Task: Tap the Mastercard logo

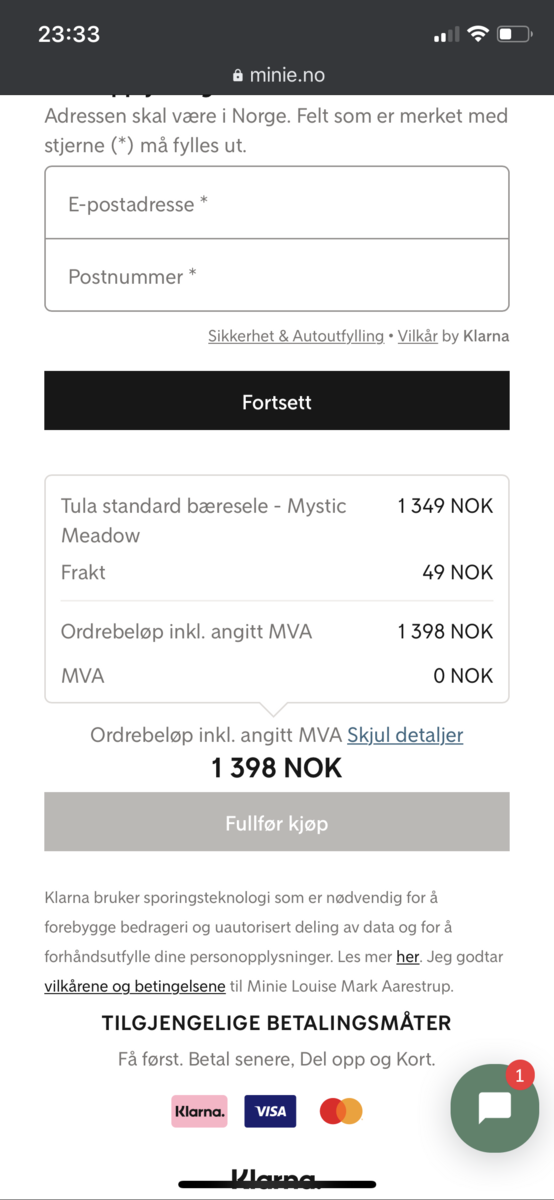Action: [x=341, y=1111]
